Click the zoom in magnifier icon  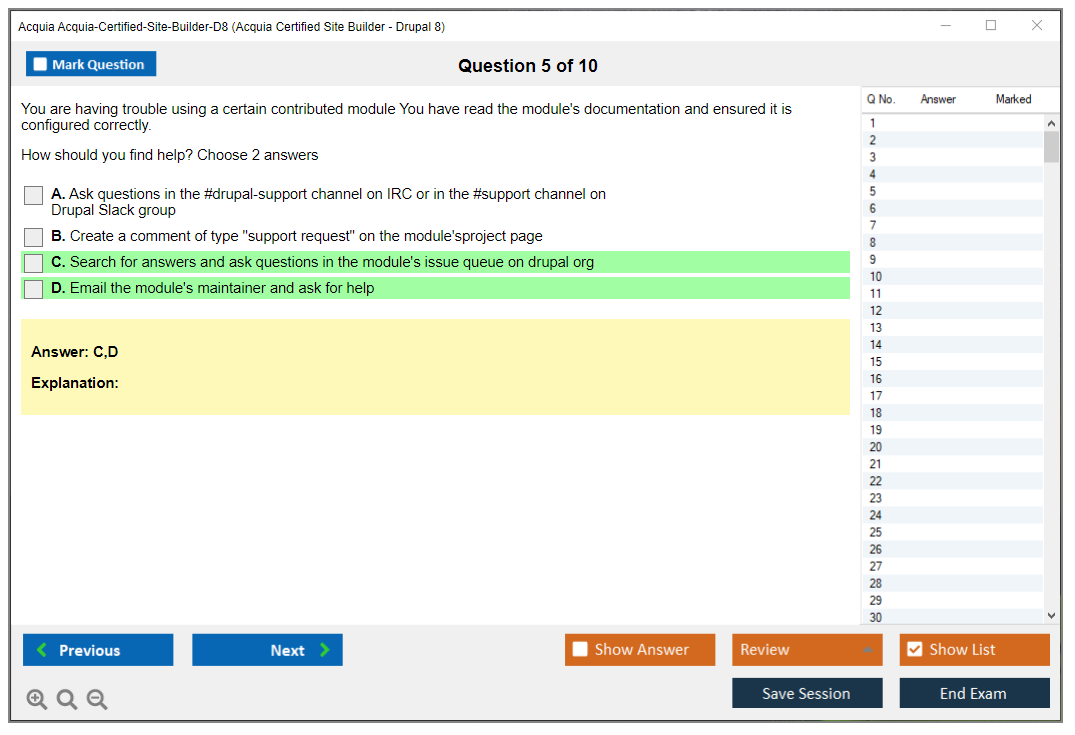click(x=37, y=700)
